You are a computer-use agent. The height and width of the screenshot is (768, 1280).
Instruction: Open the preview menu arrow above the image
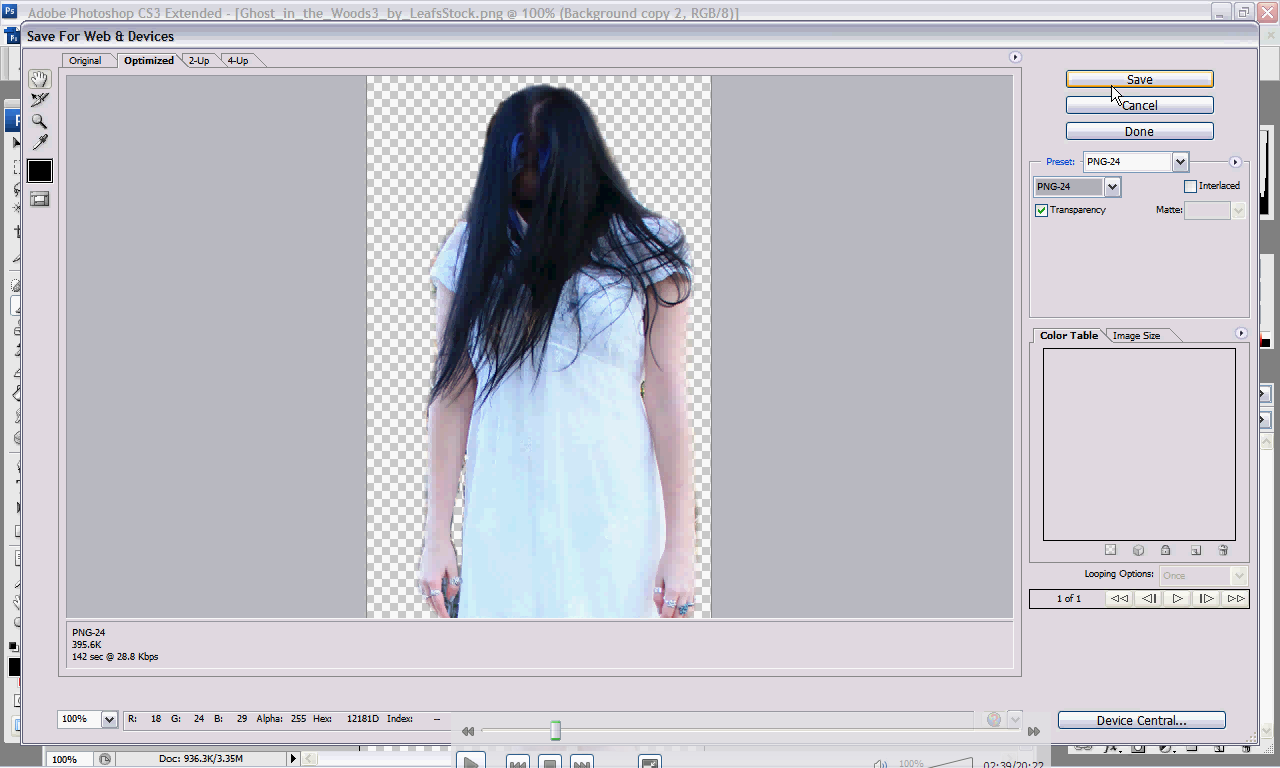coord(1015,57)
